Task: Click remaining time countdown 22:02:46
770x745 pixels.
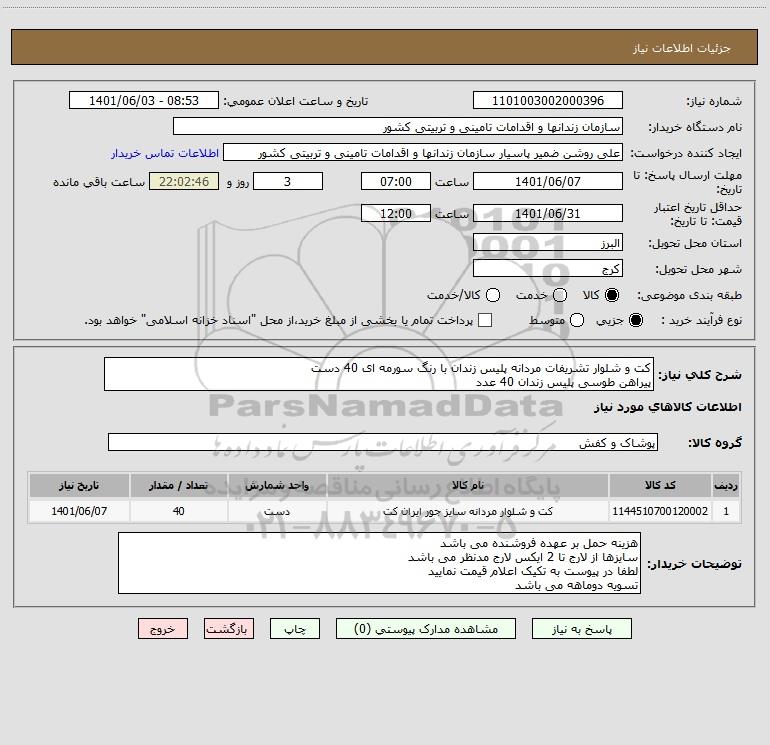Action: (x=184, y=181)
